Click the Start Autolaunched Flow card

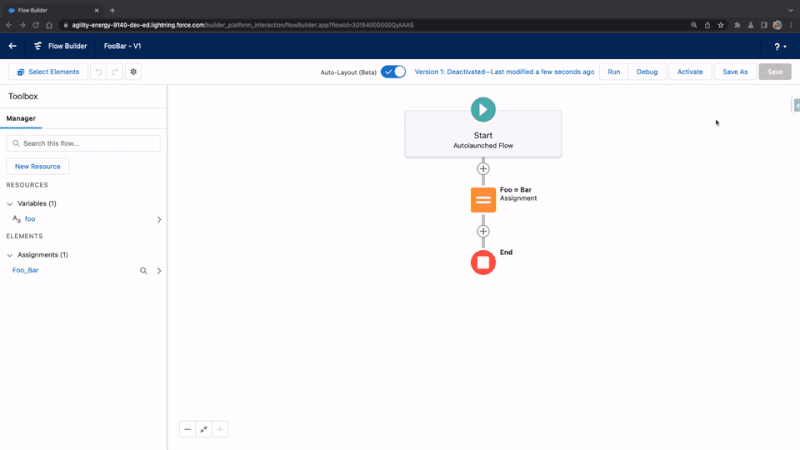pyautogui.click(x=483, y=134)
